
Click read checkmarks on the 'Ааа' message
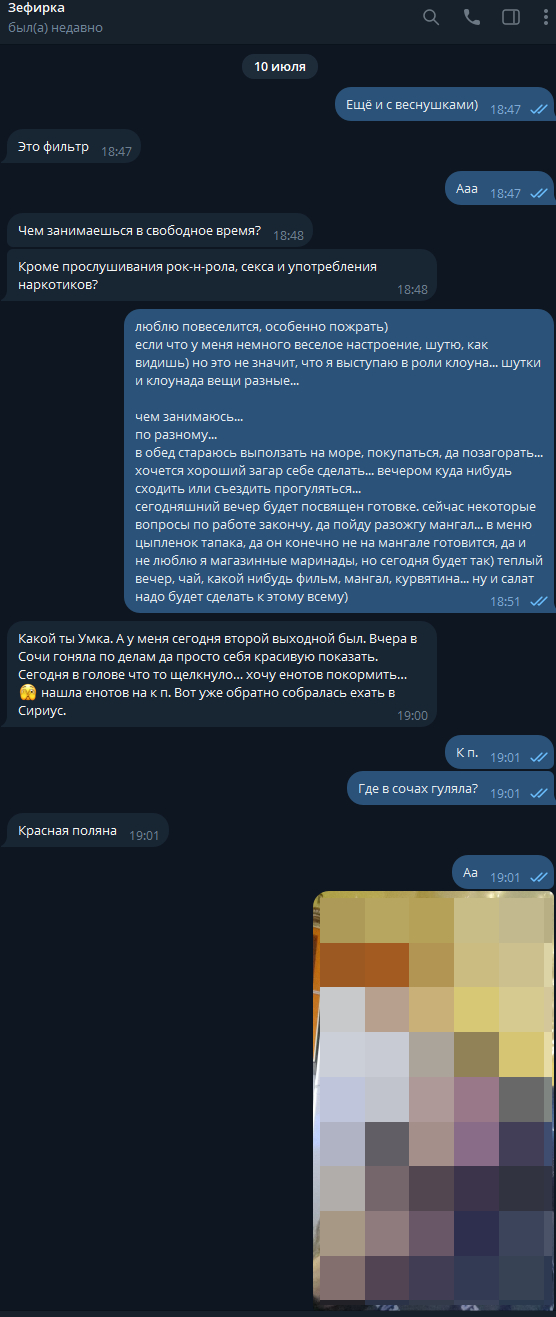coord(539,193)
